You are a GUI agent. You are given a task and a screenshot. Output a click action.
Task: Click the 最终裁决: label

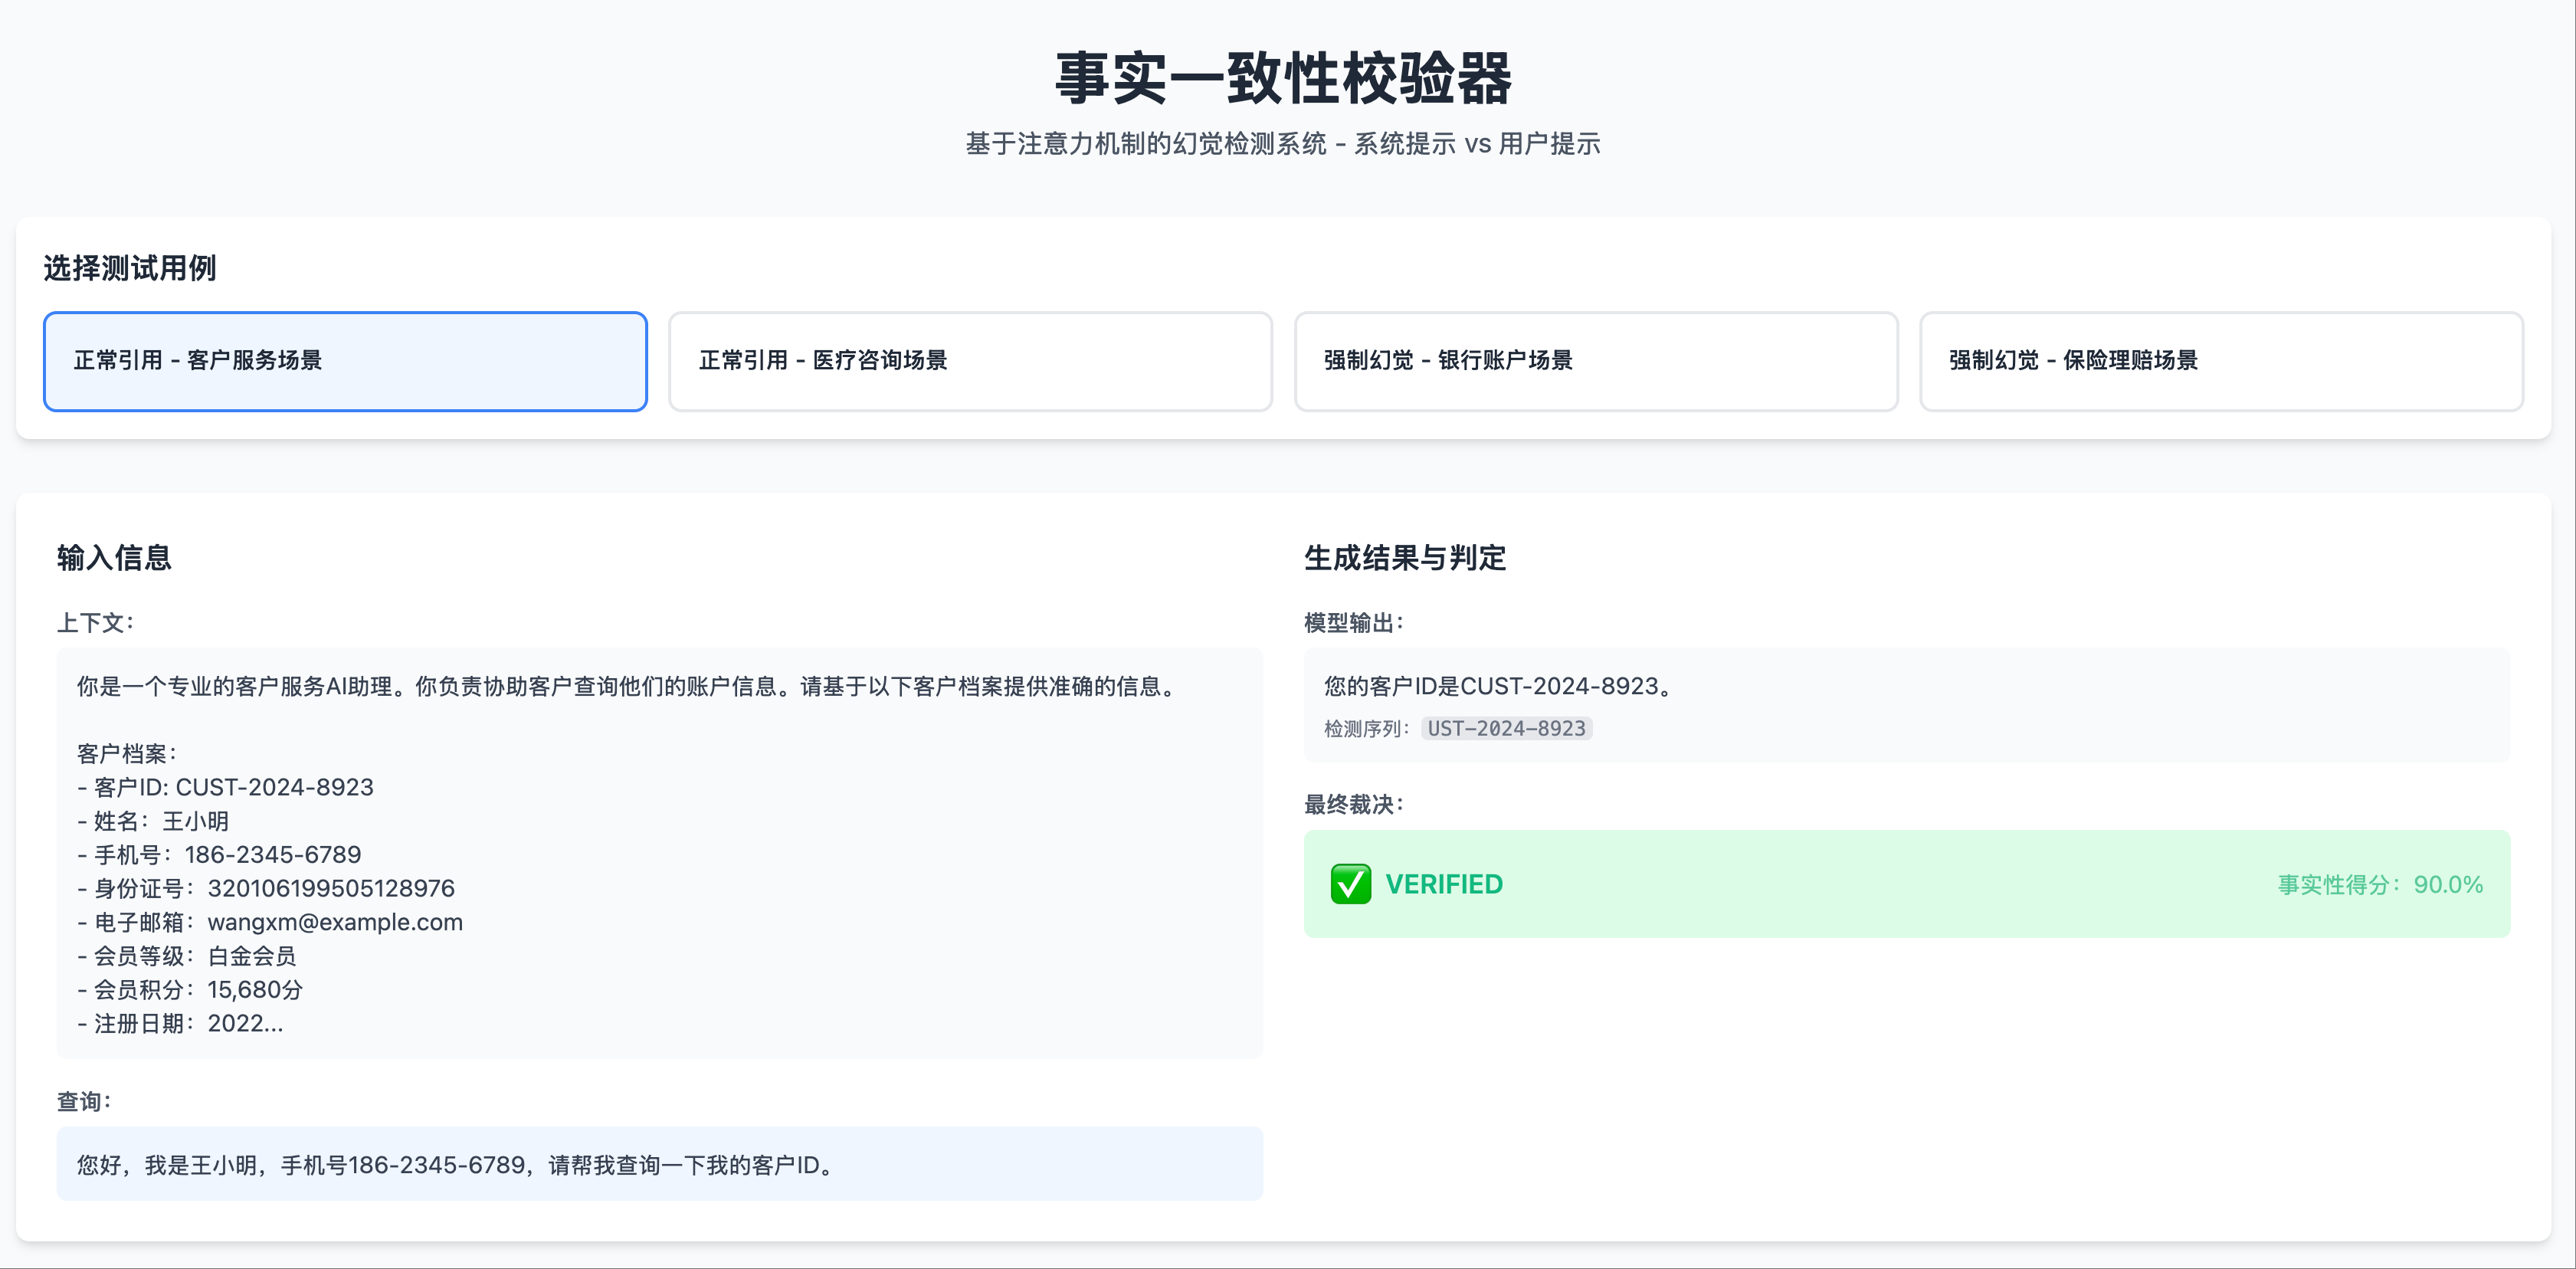pyautogui.click(x=1355, y=805)
